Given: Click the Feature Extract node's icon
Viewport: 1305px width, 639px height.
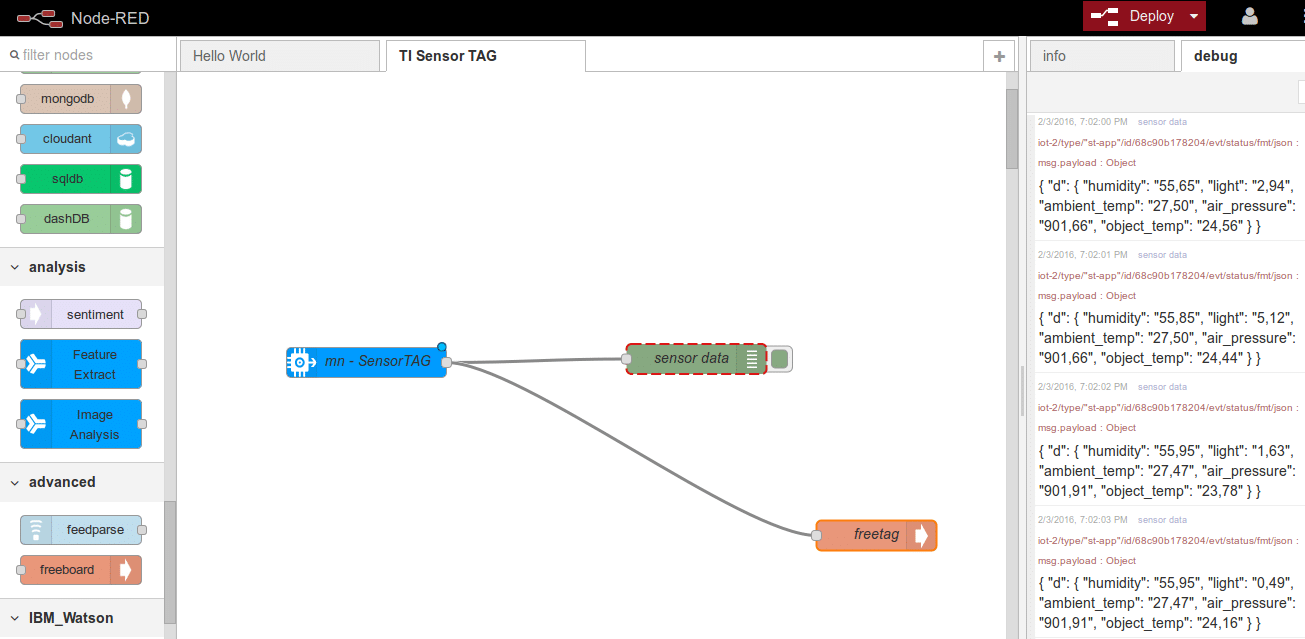Looking at the screenshot, I should point(35,364).
